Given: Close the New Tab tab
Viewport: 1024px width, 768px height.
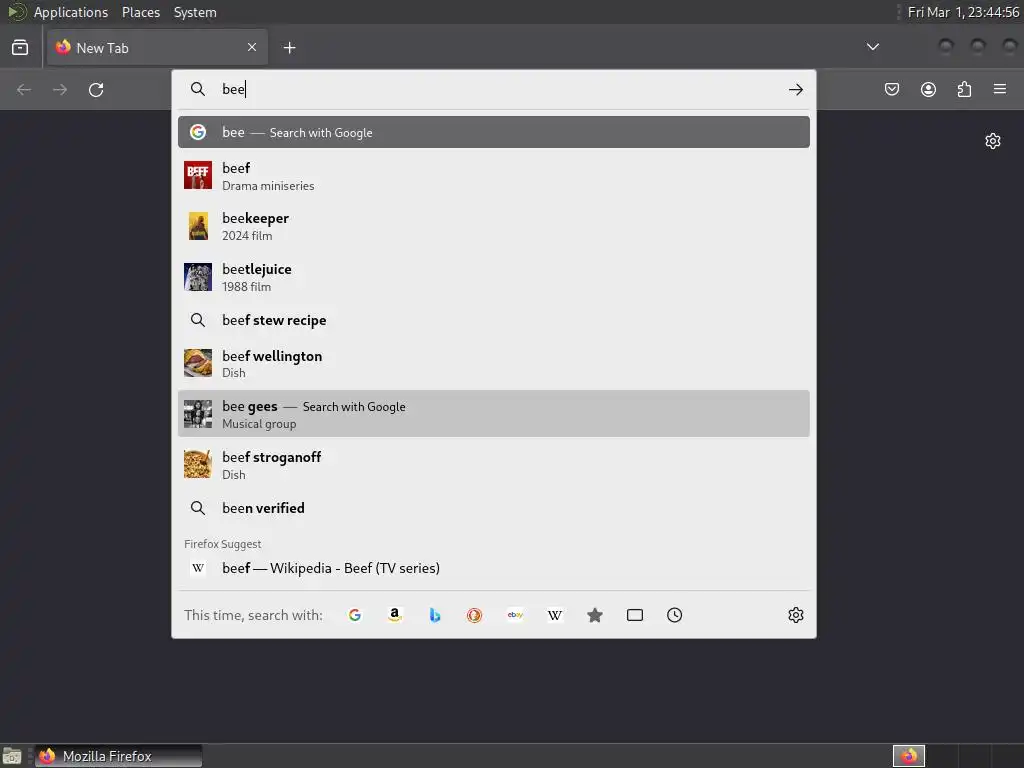Looking at the screenshot, I should [252, 47].
